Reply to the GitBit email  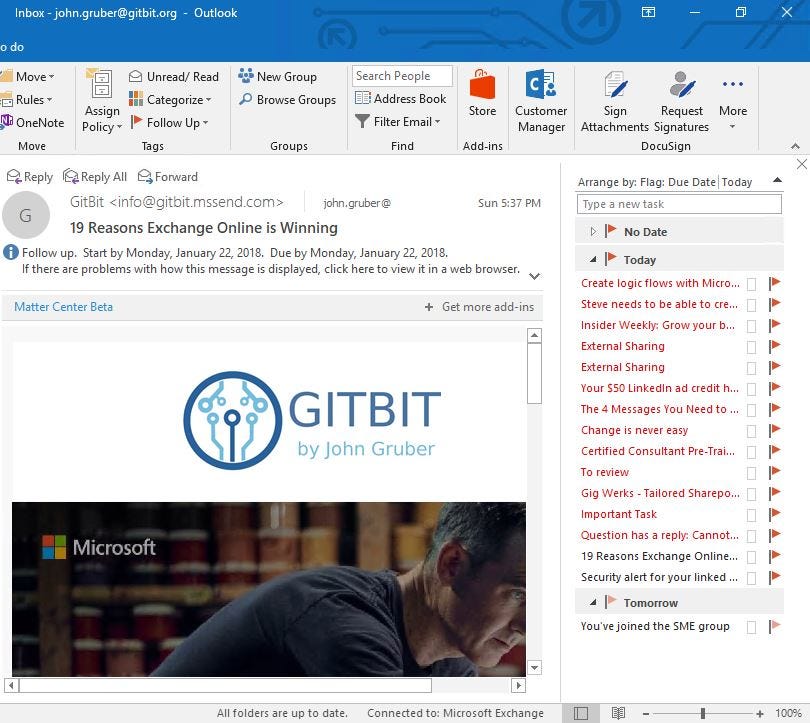click(x=29, y=177)
